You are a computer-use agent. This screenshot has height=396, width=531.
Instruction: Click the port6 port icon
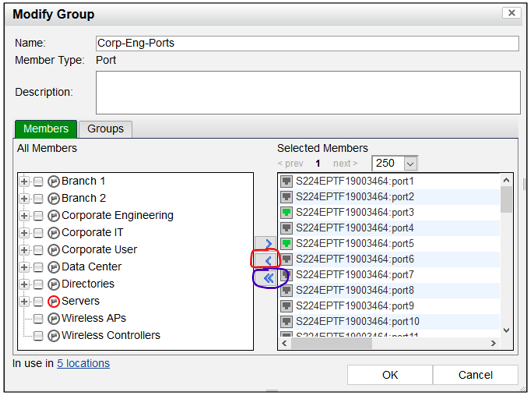coord(286,259)
